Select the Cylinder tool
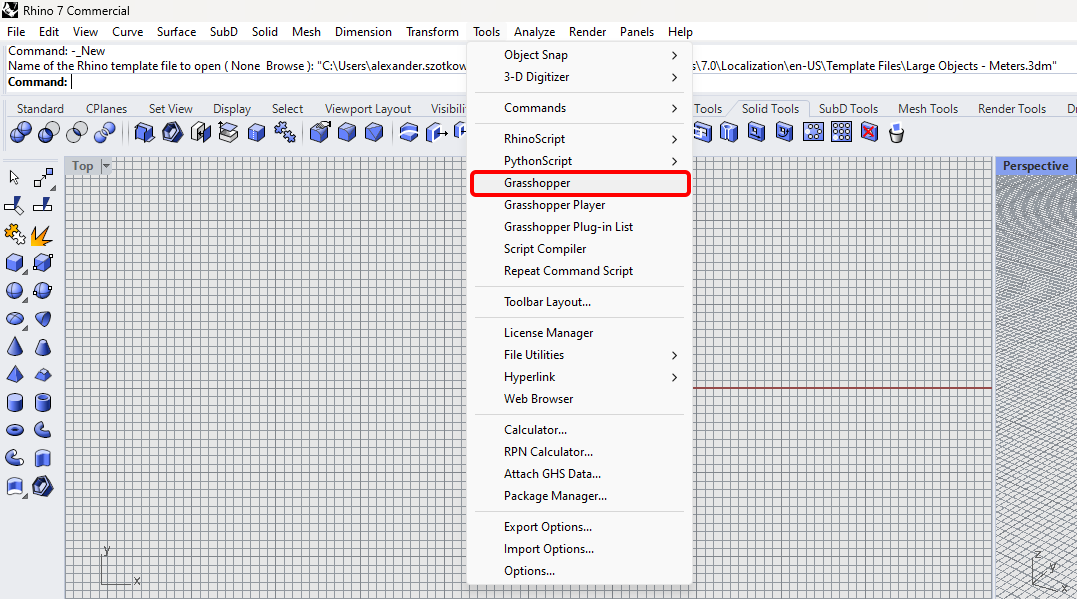1077x599 pixels. pyautogui.click(x=14, y=403)
